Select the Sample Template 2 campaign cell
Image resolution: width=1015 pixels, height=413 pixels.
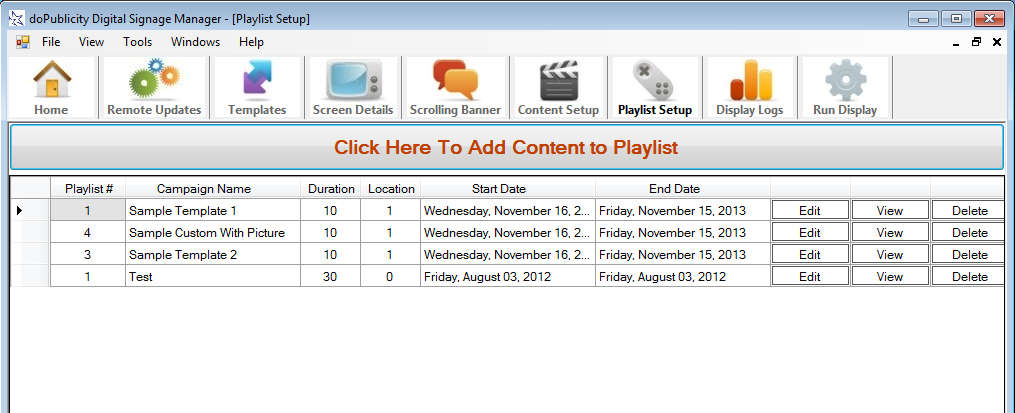point(213,255)
